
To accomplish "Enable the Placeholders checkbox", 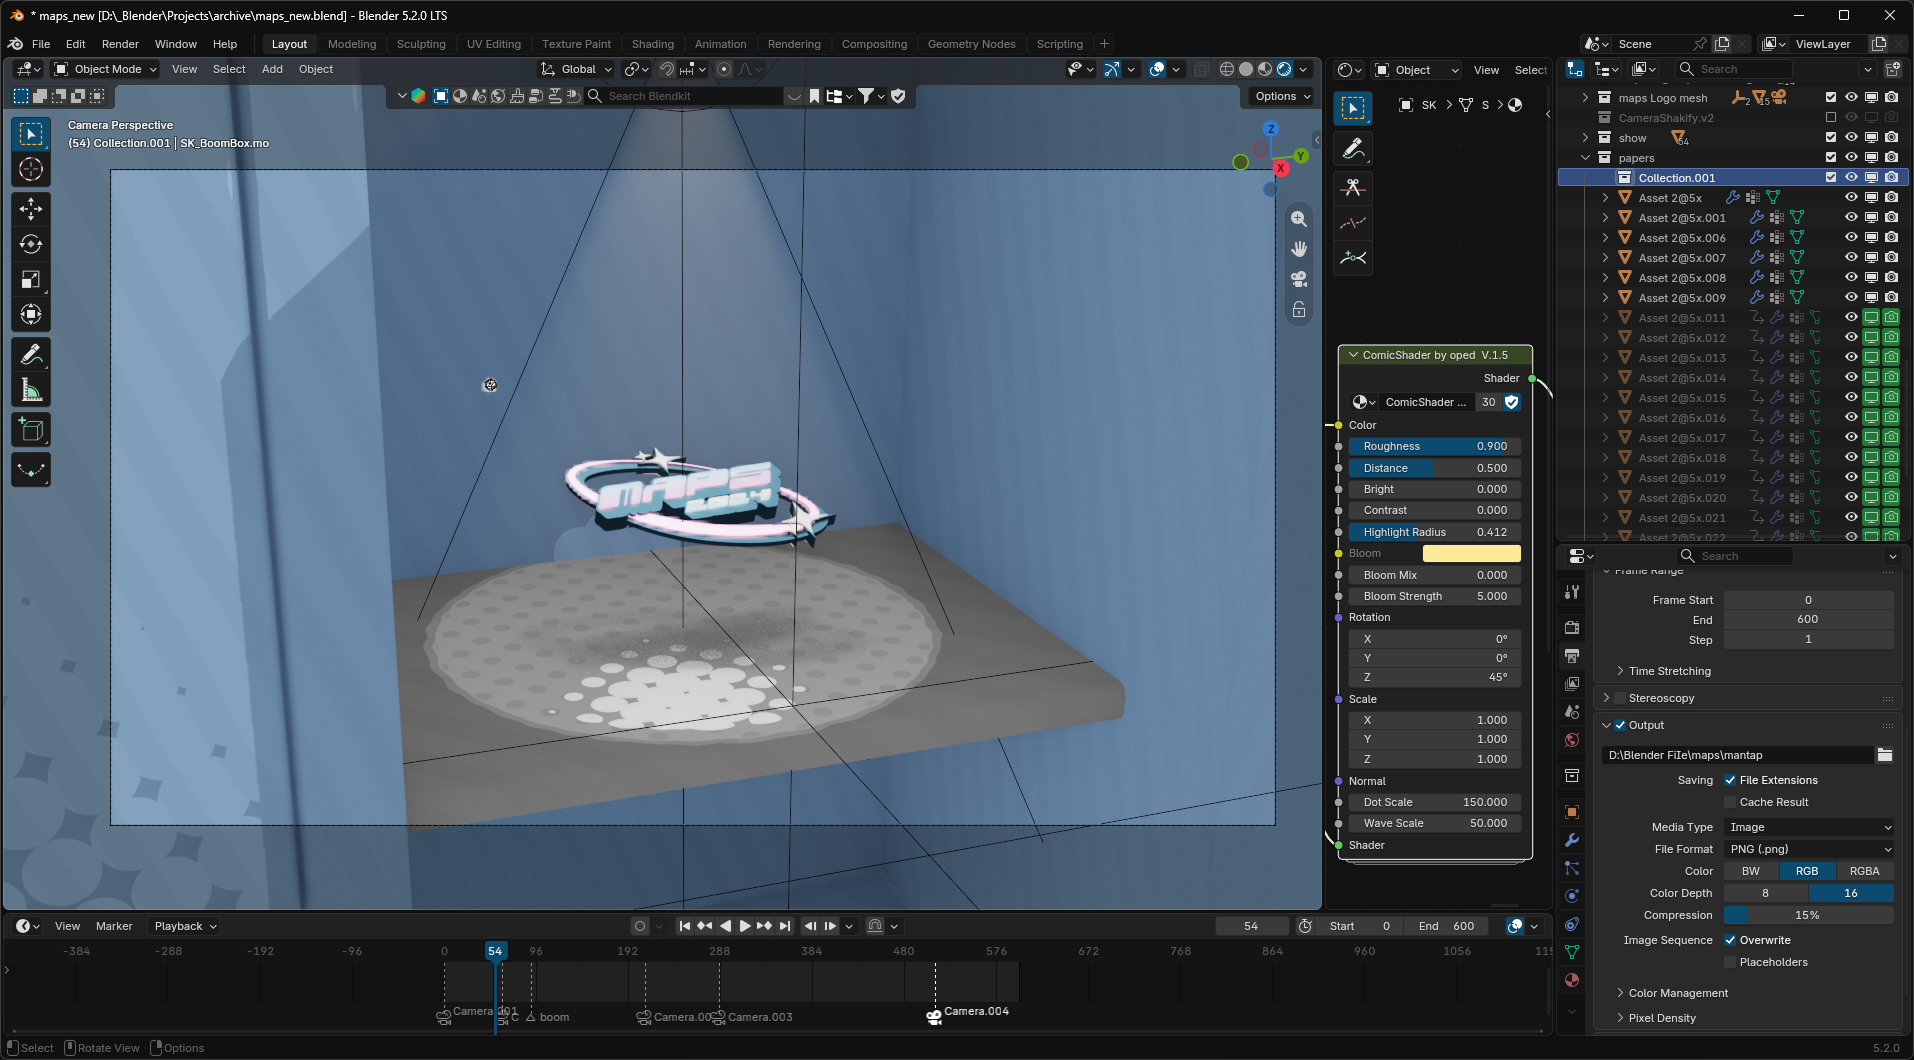I will [x=1730, y=962].
